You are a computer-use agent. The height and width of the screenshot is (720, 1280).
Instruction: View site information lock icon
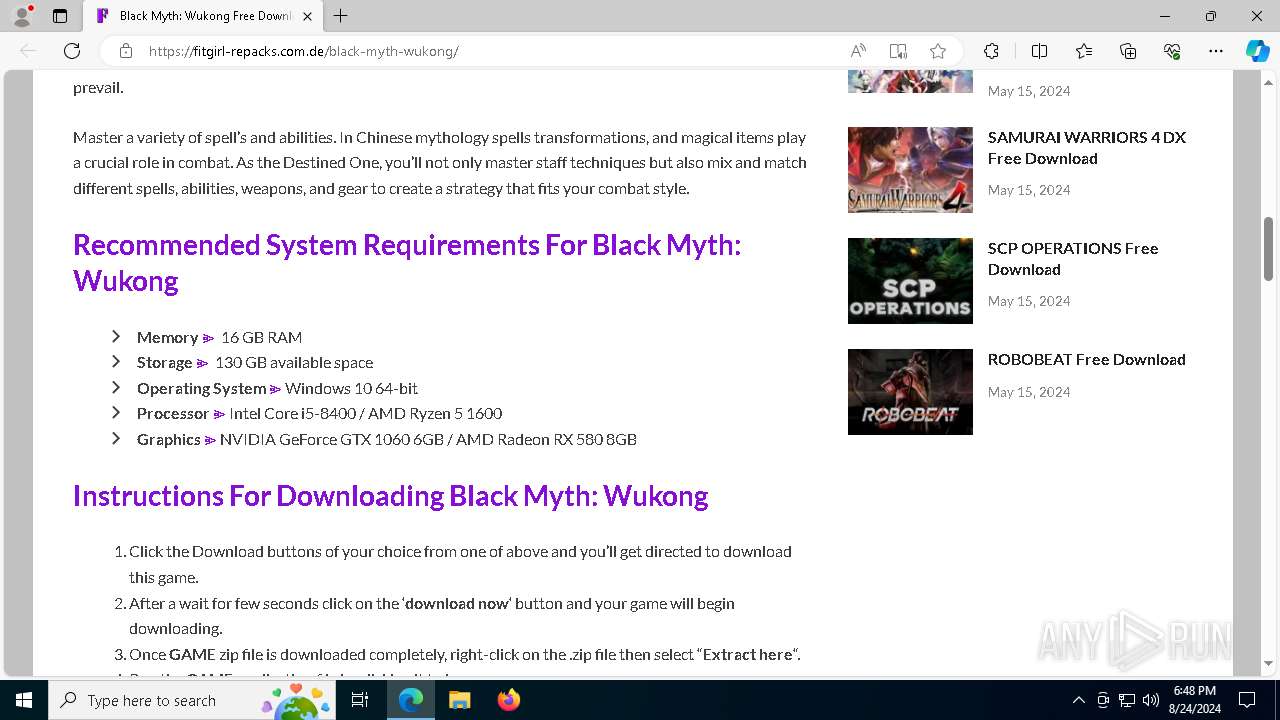coord(125,51)
